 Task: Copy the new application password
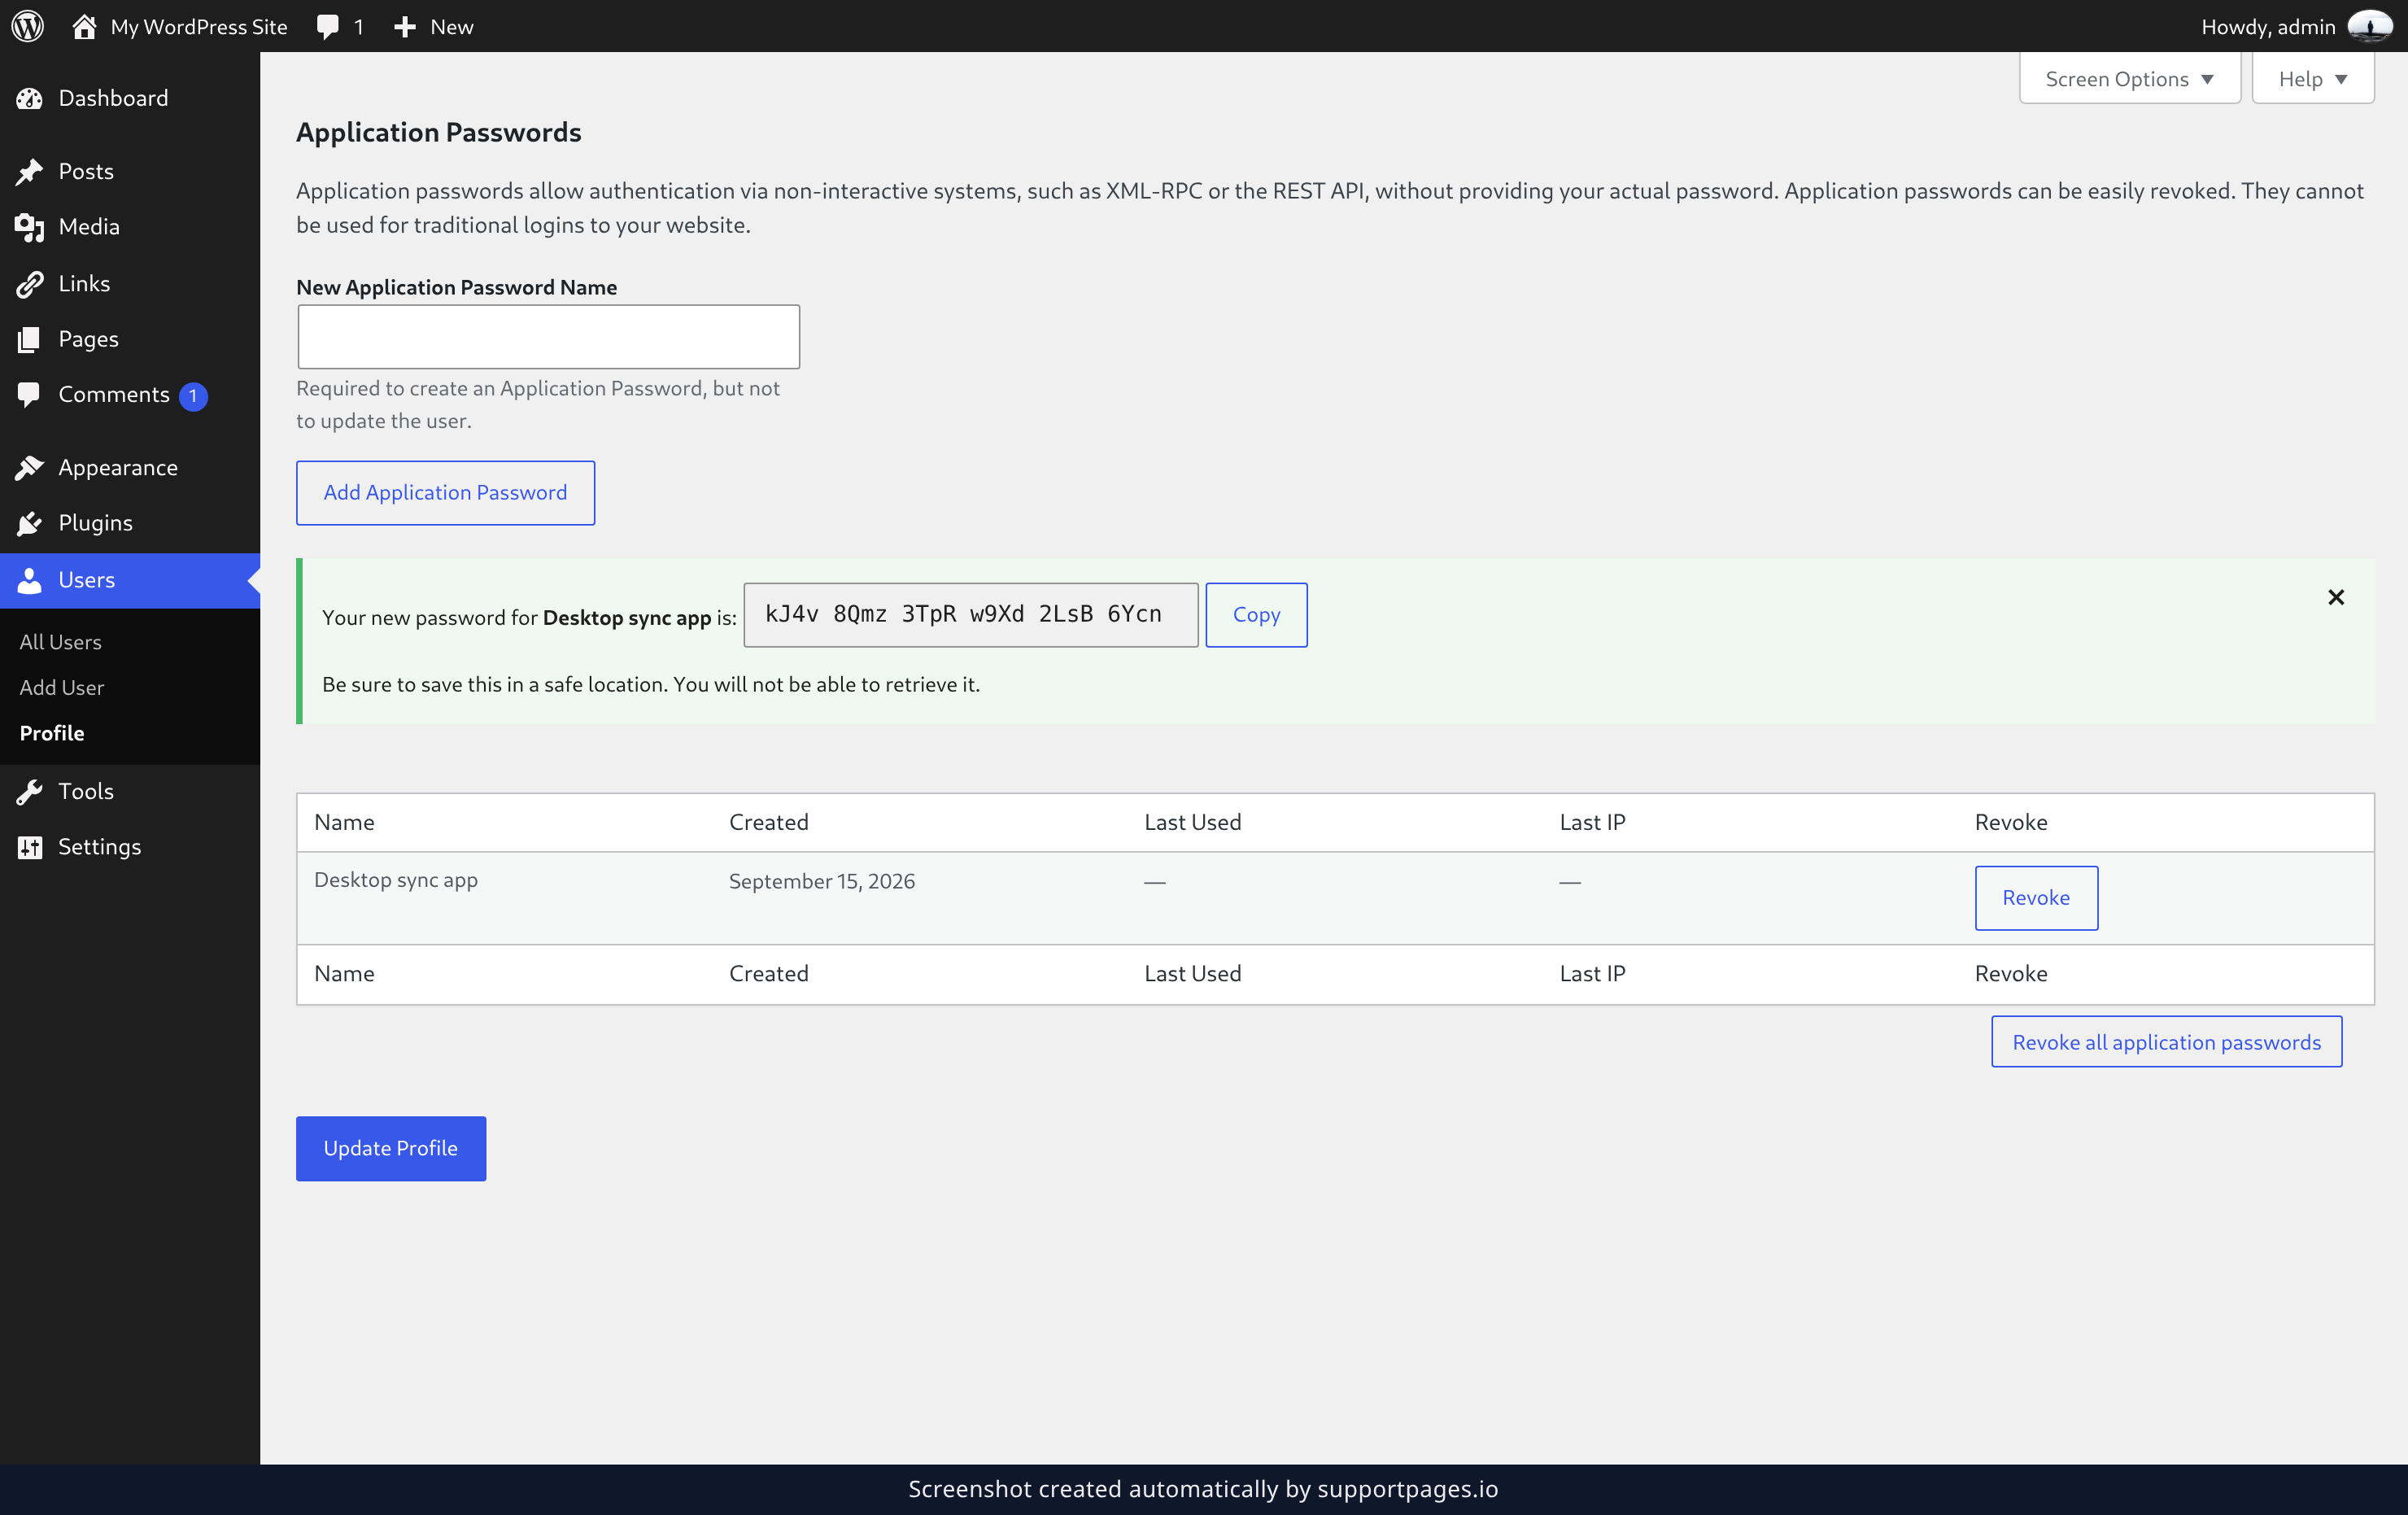click(1256, 614)
